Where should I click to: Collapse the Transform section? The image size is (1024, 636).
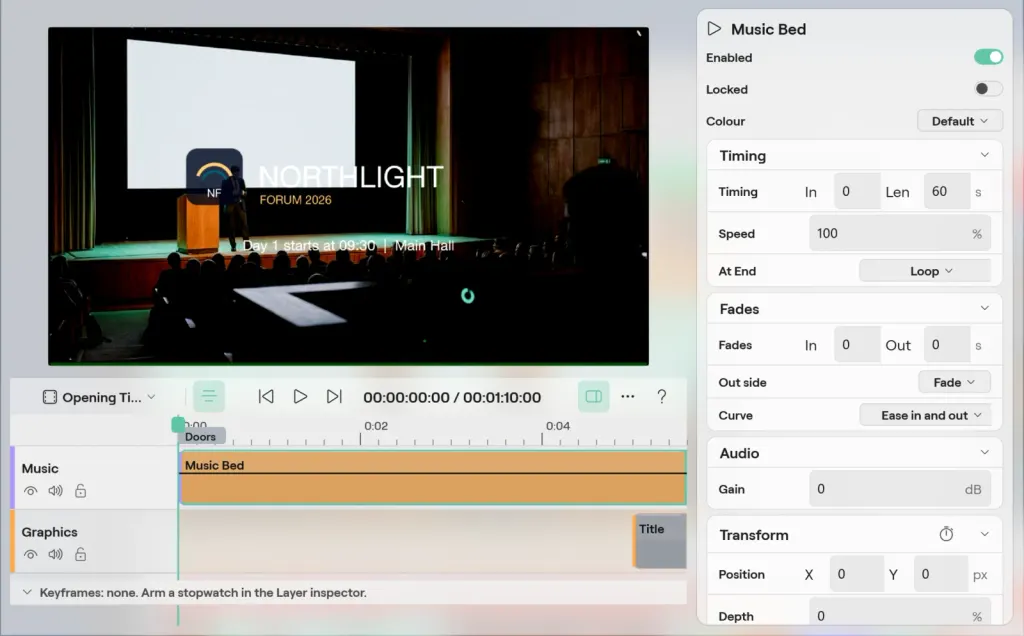pyautogui.click(x=984, y=534)
